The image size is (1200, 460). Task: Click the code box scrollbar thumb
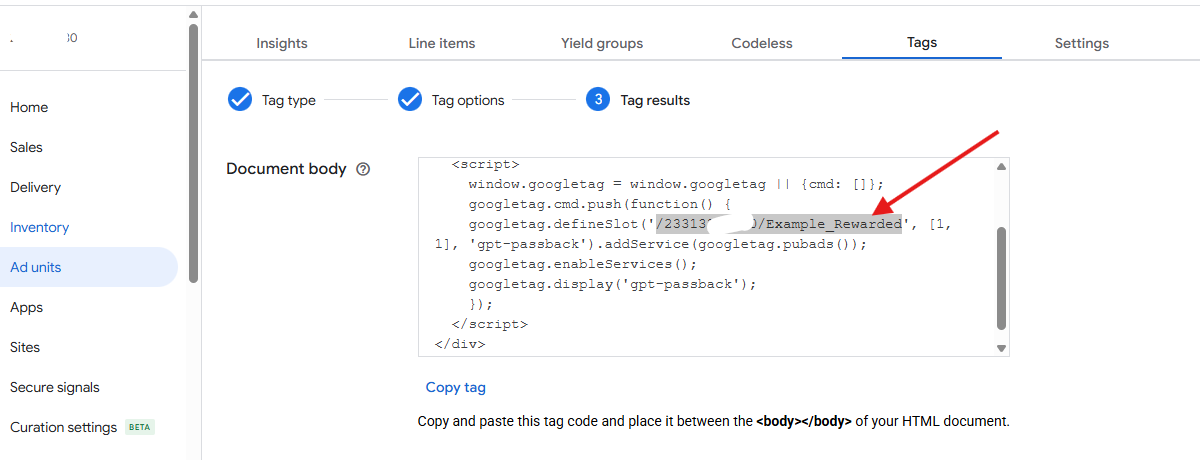(1001, 277)
